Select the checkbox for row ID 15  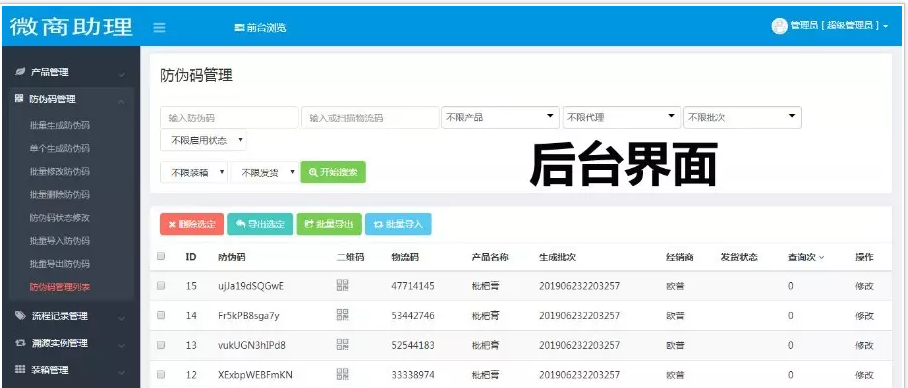161,285
